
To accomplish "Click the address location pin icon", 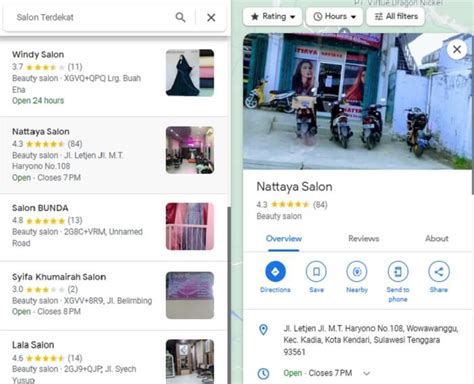I will (263, 330).
